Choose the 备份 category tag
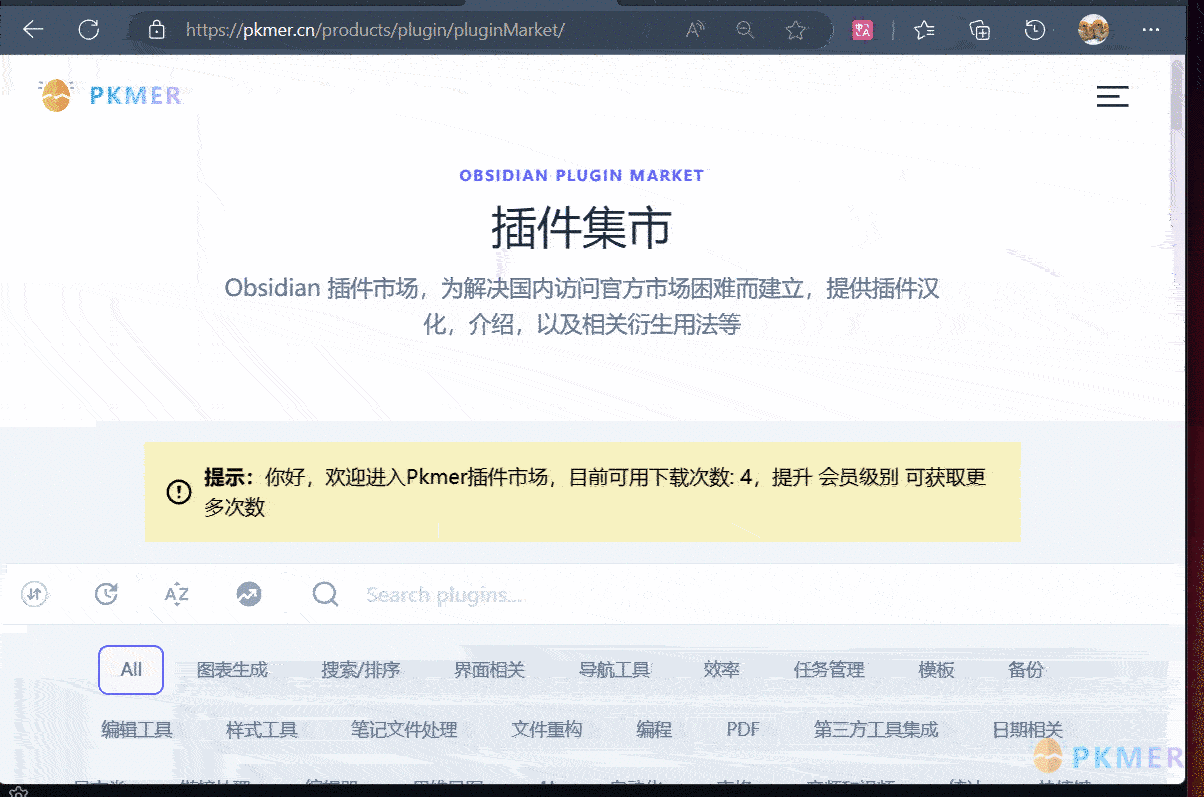Viewport: 1204px width, 797px height. 1025,670
